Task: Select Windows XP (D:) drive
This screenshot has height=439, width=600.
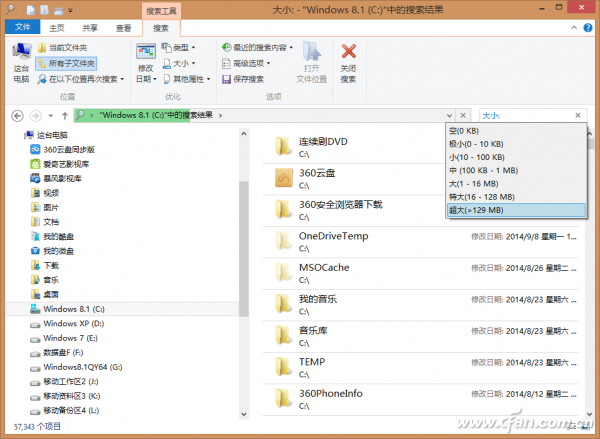Action: (67, 323)
